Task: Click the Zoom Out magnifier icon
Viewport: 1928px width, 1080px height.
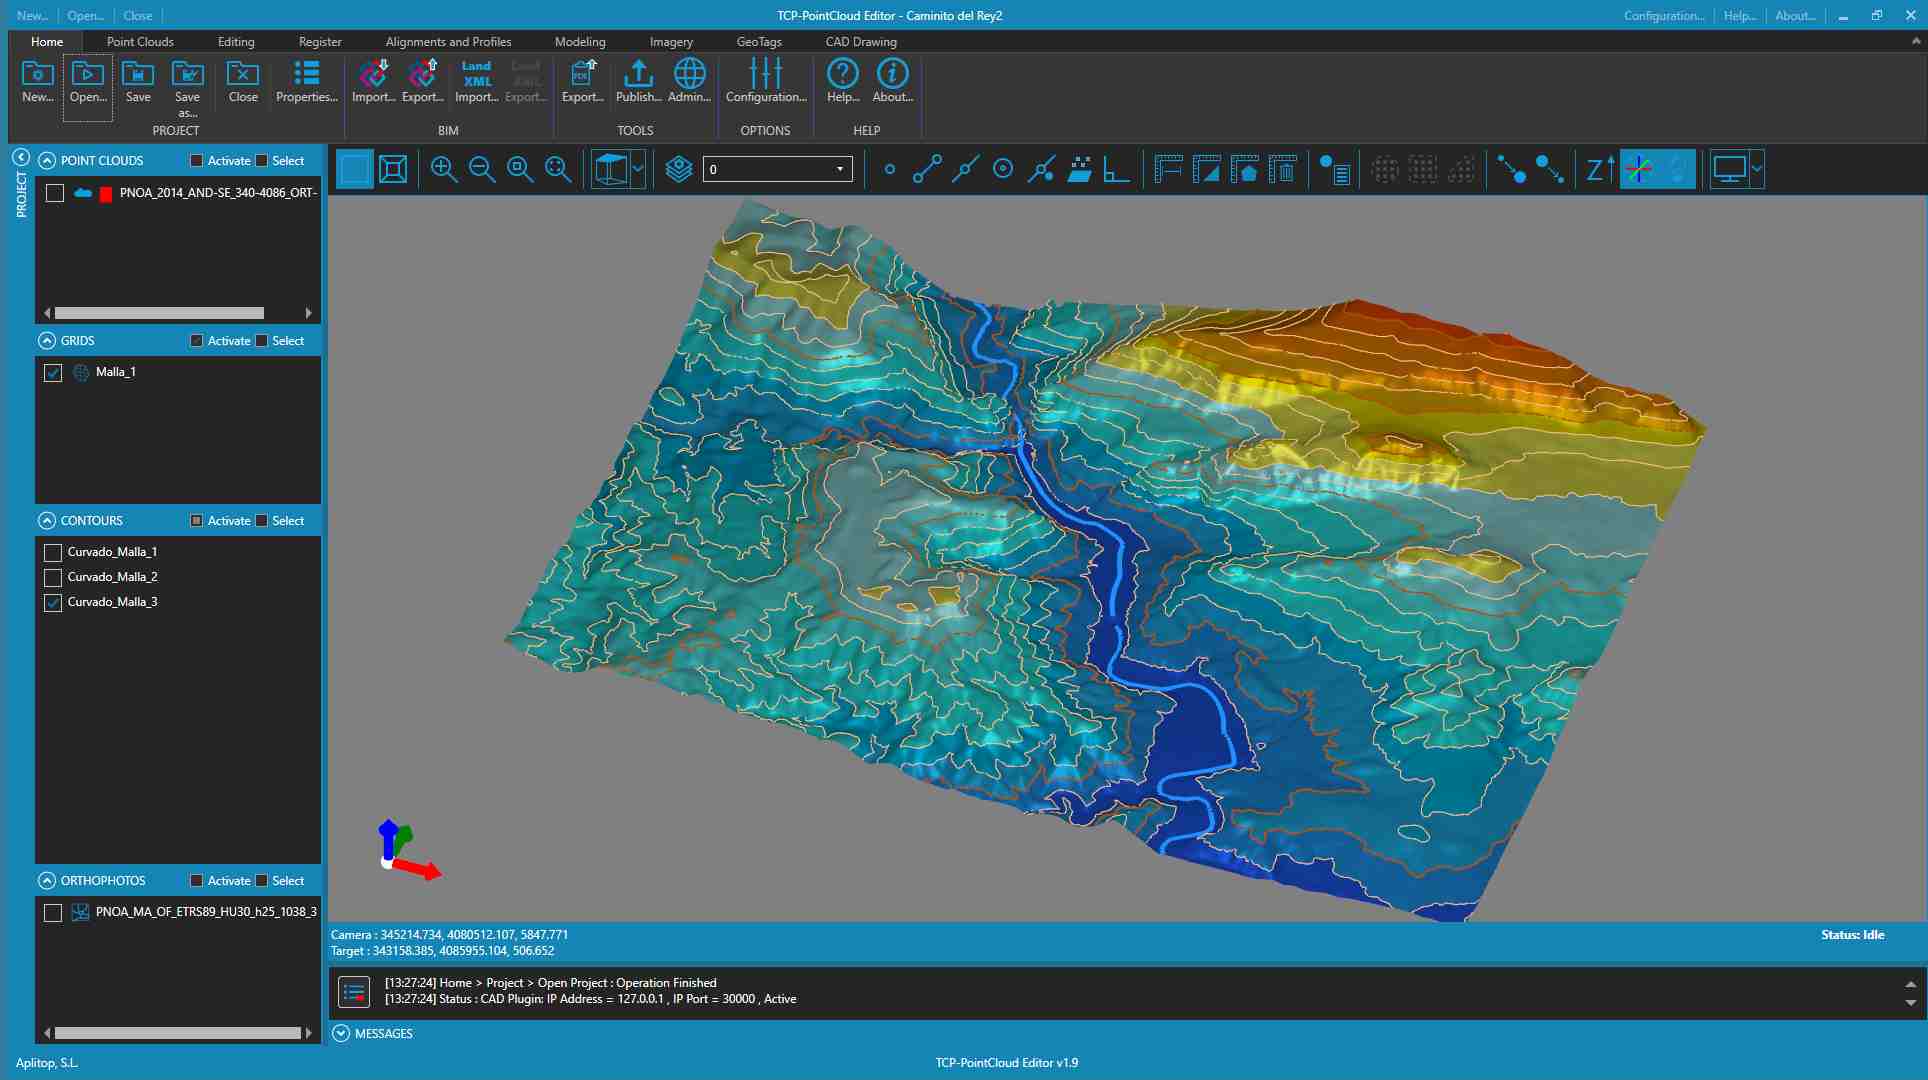Action: [482, 169]
